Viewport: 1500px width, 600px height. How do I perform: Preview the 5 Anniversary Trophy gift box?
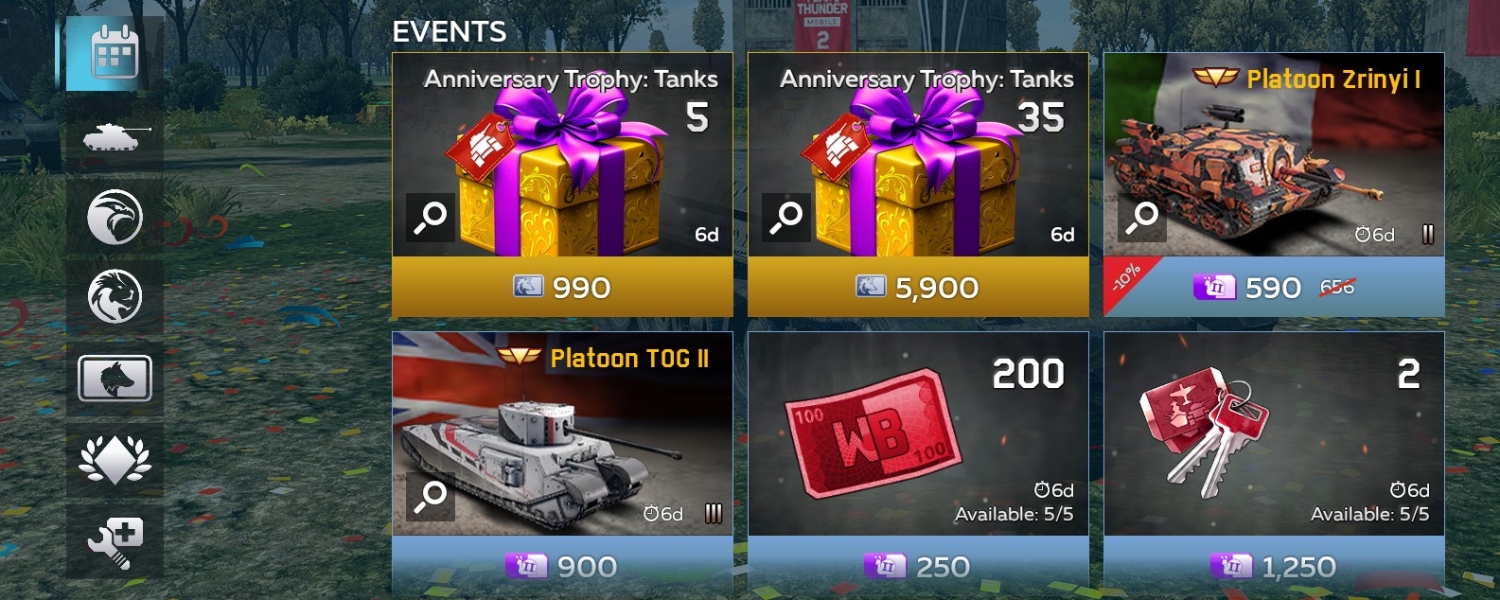click(430, 218)
